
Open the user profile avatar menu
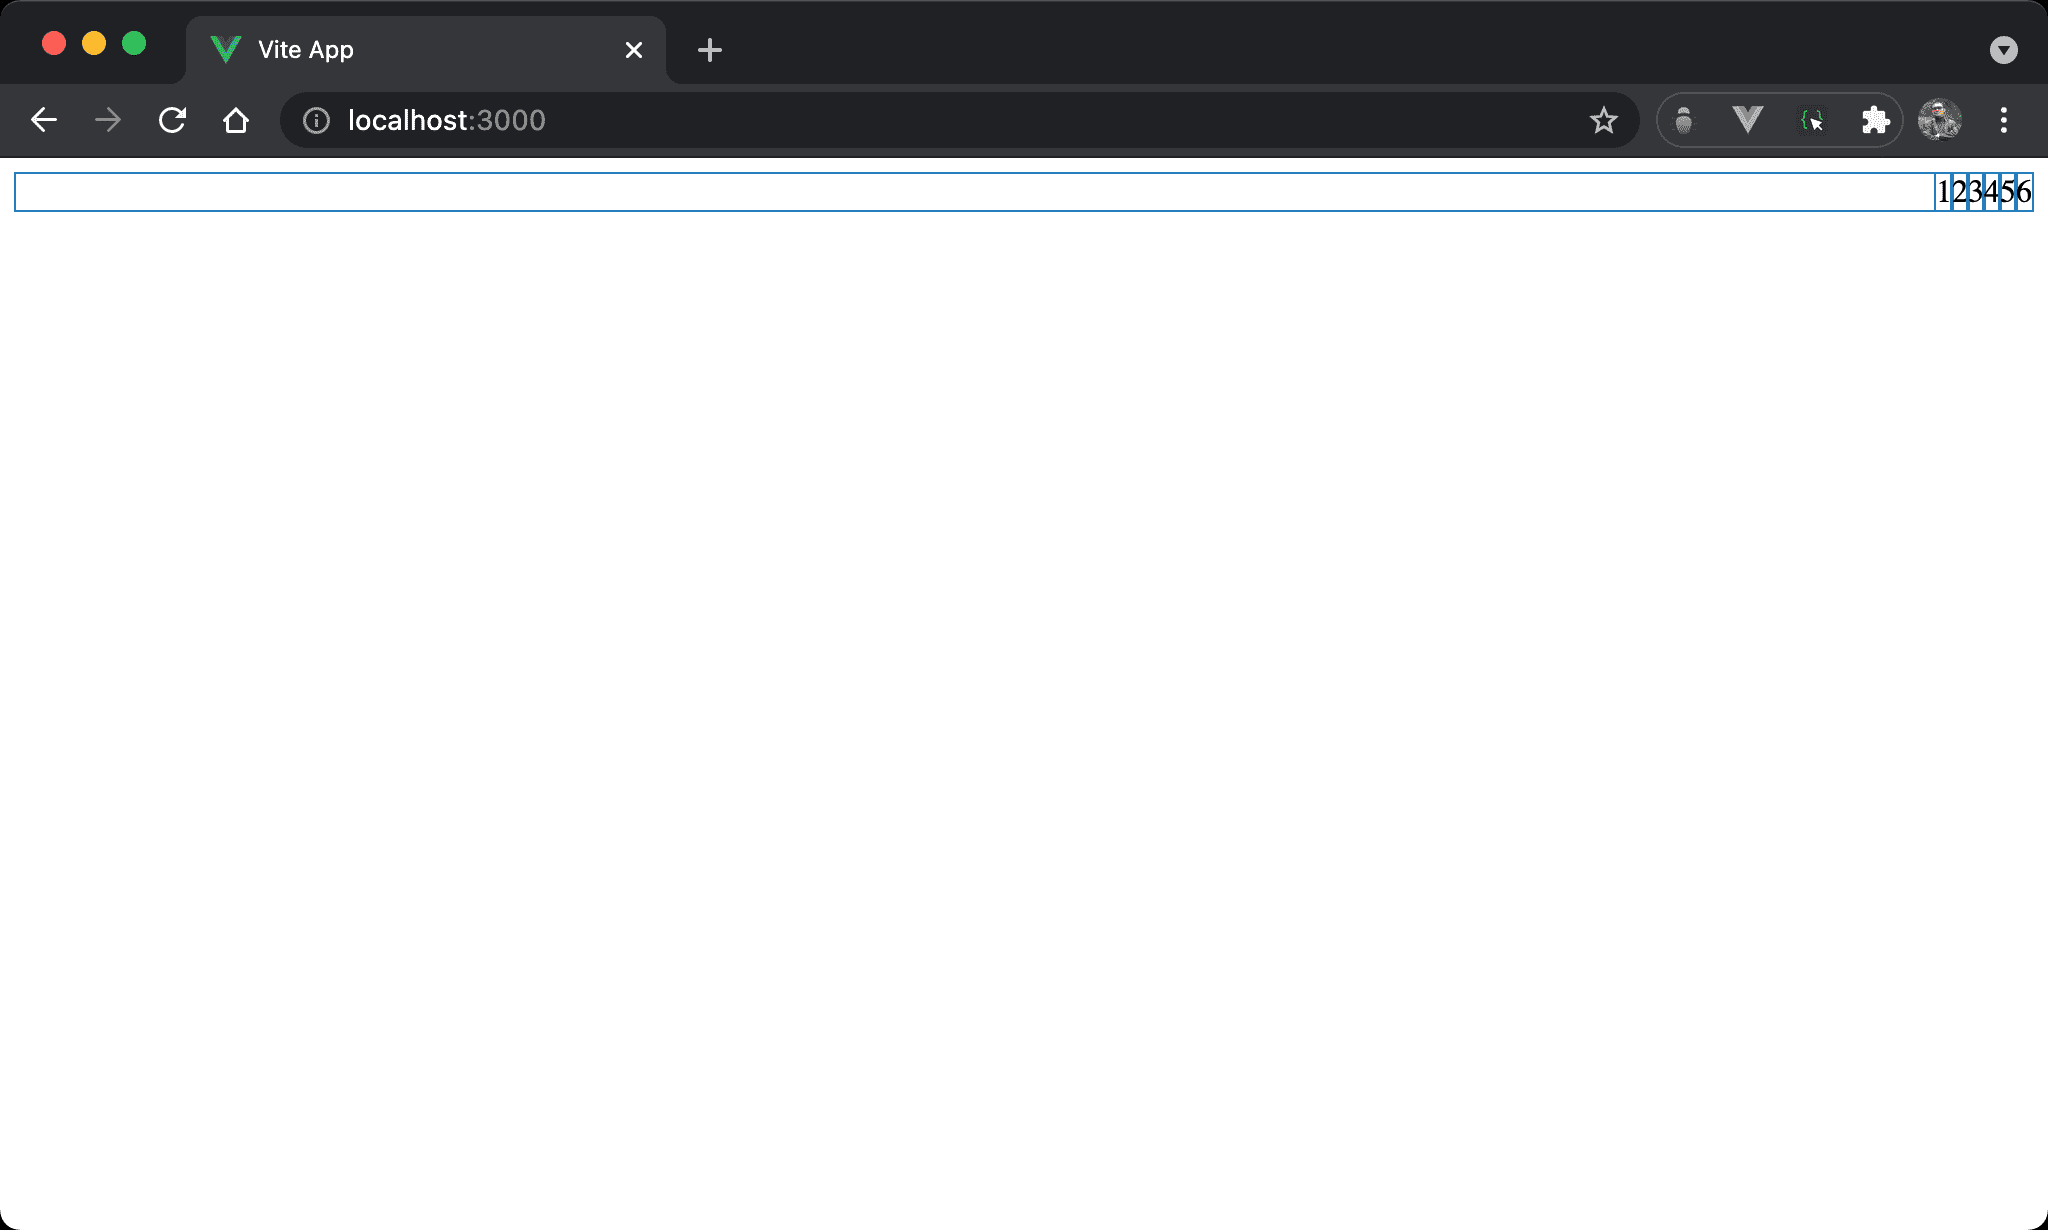tap(1939, 120)
